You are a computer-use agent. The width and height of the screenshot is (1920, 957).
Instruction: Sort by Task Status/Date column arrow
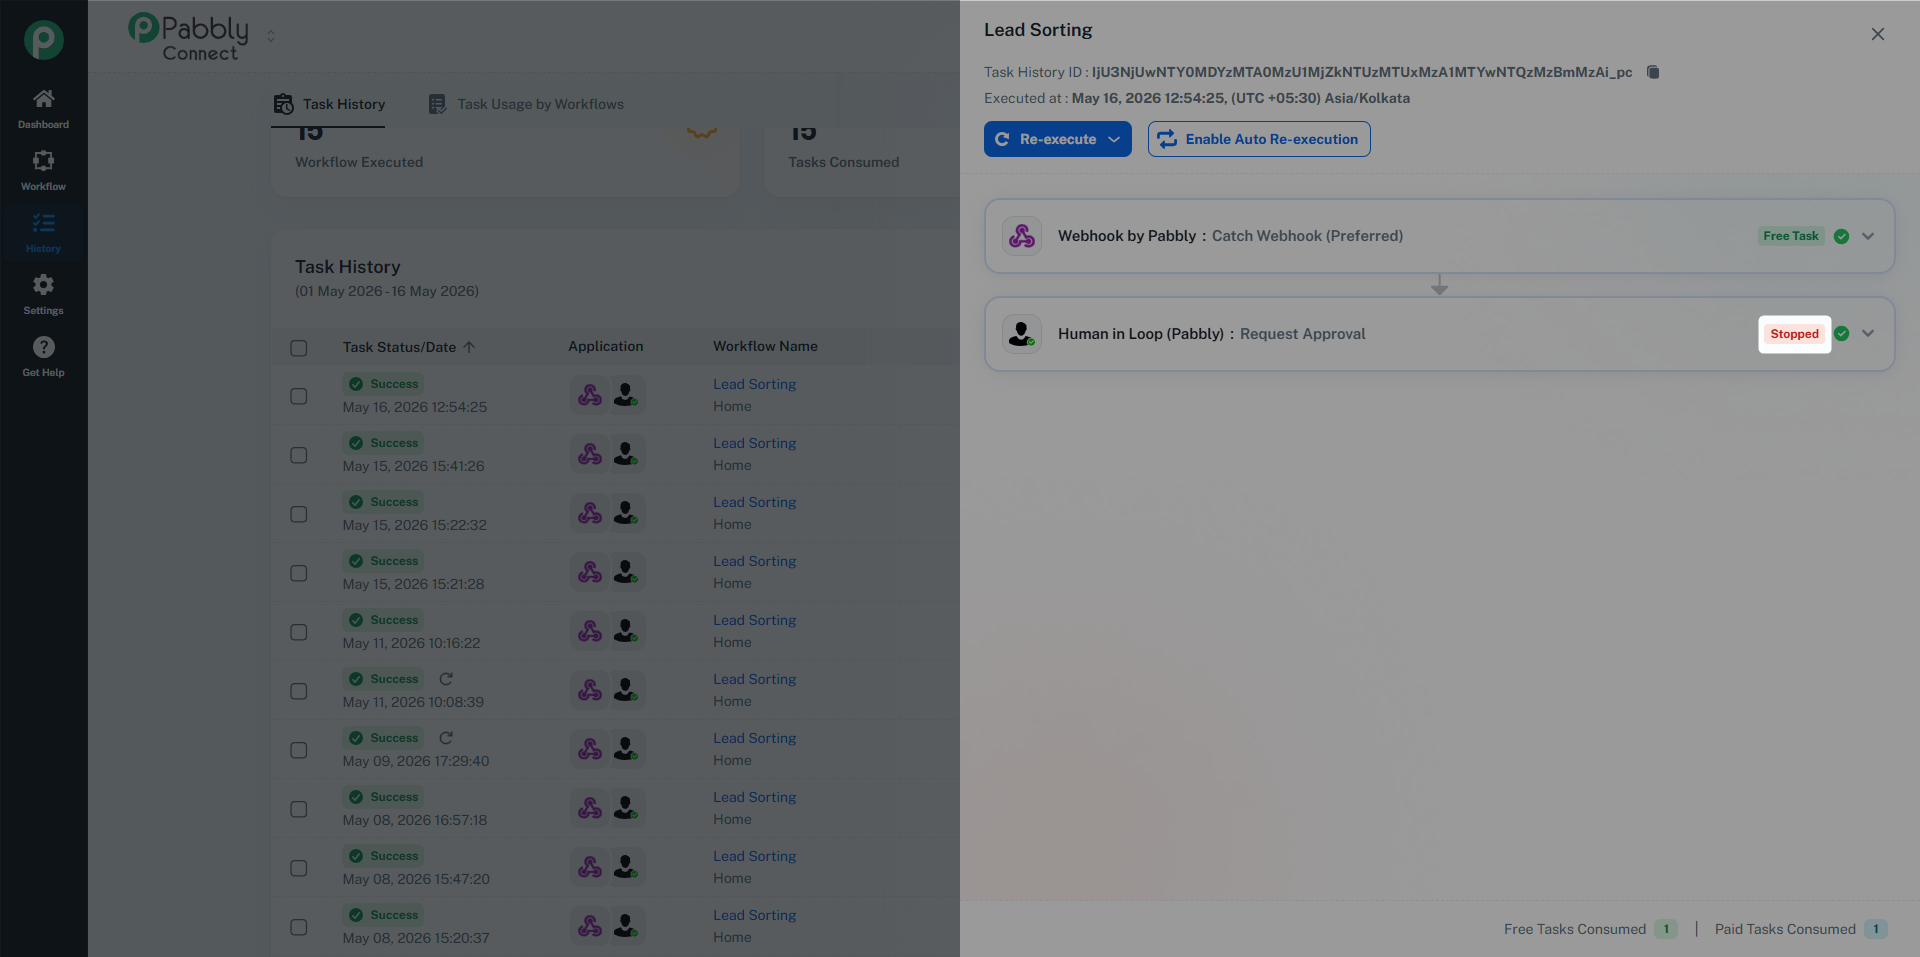coord(469,347)
